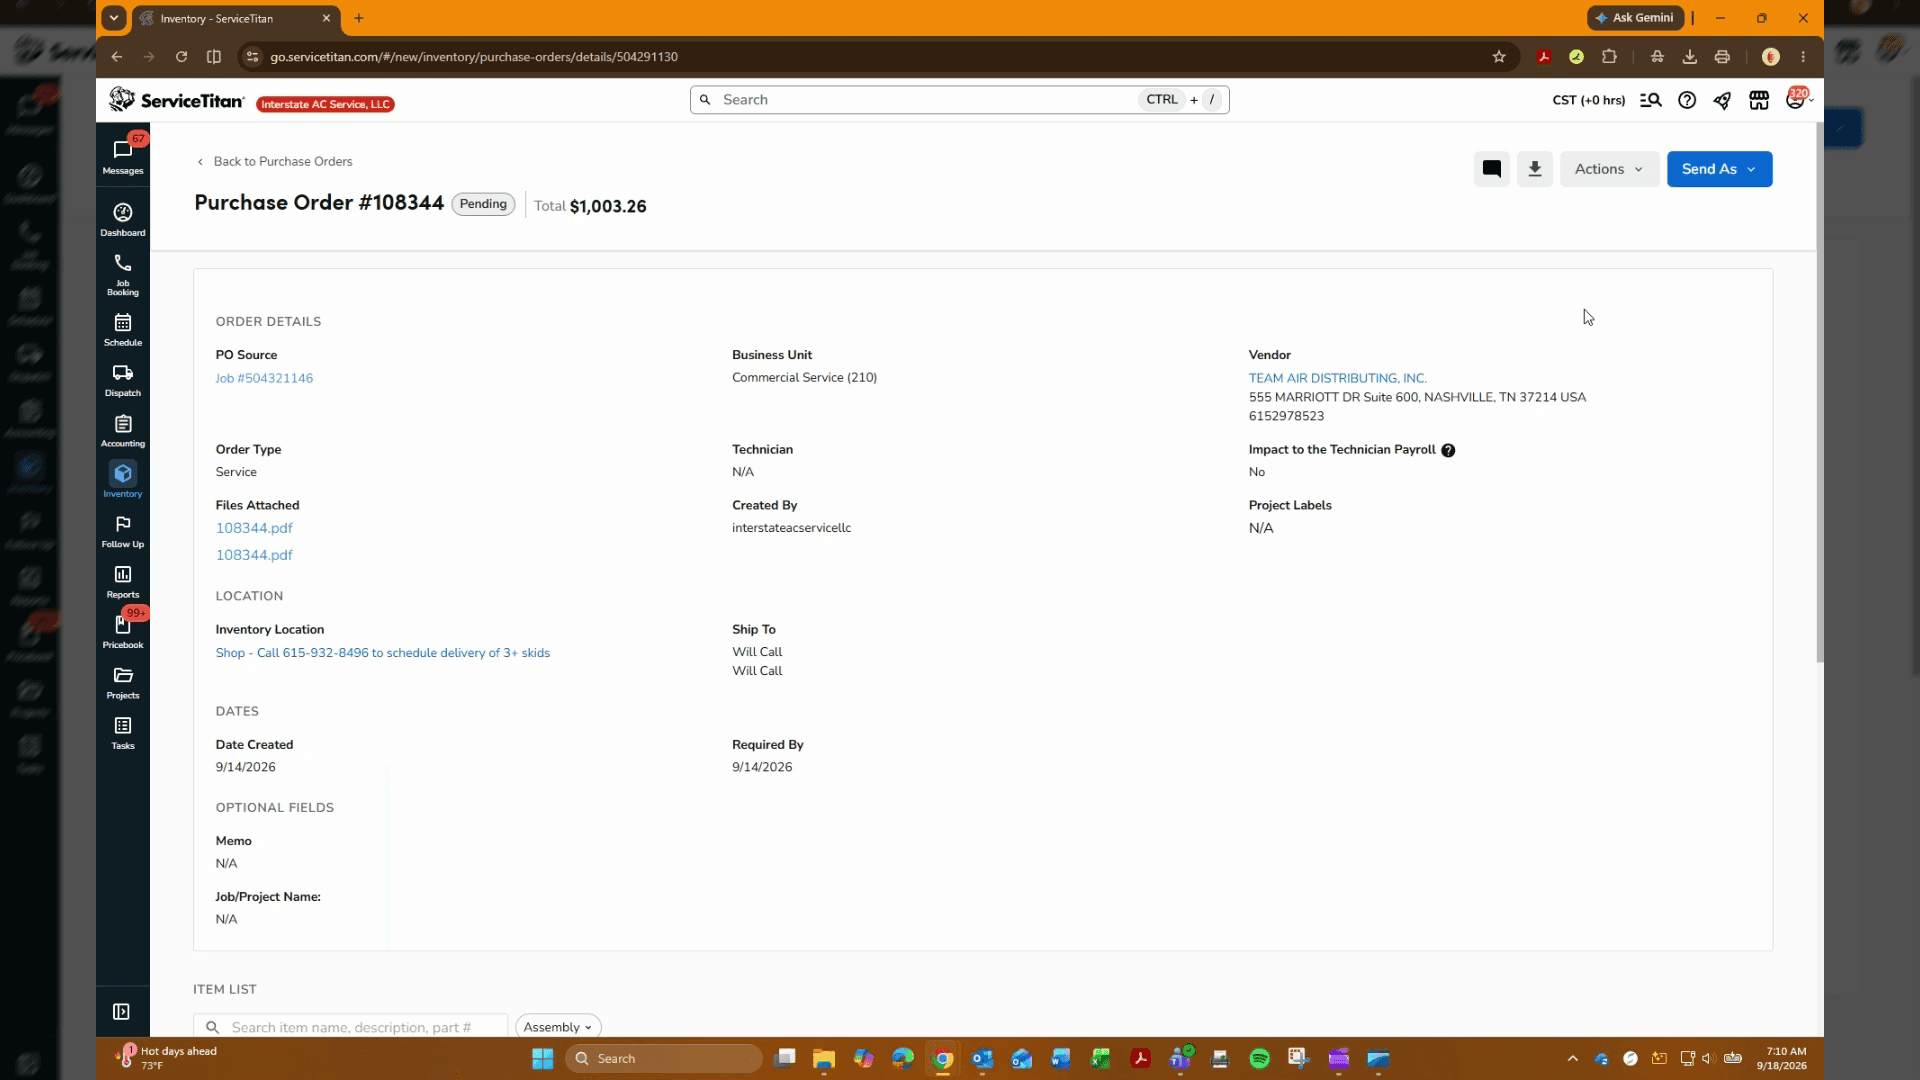Open the Schedule sidebar item
This screenshot has width=1920, height=1080.
(123, 330)
